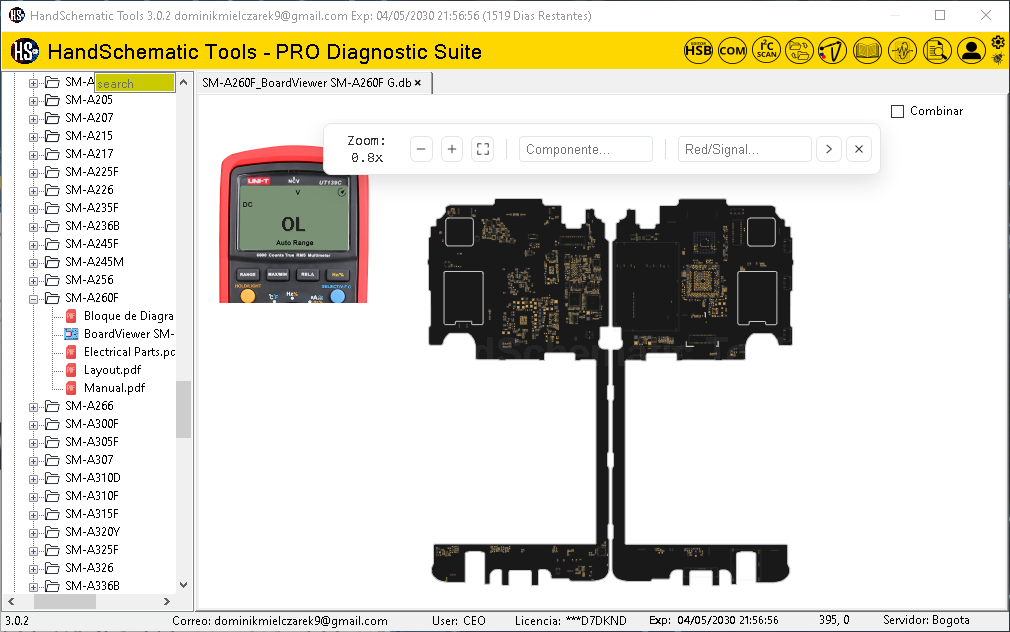Open Bloque de Diagra PDF file
1010x632 pixels.
(x=129, y=316)
